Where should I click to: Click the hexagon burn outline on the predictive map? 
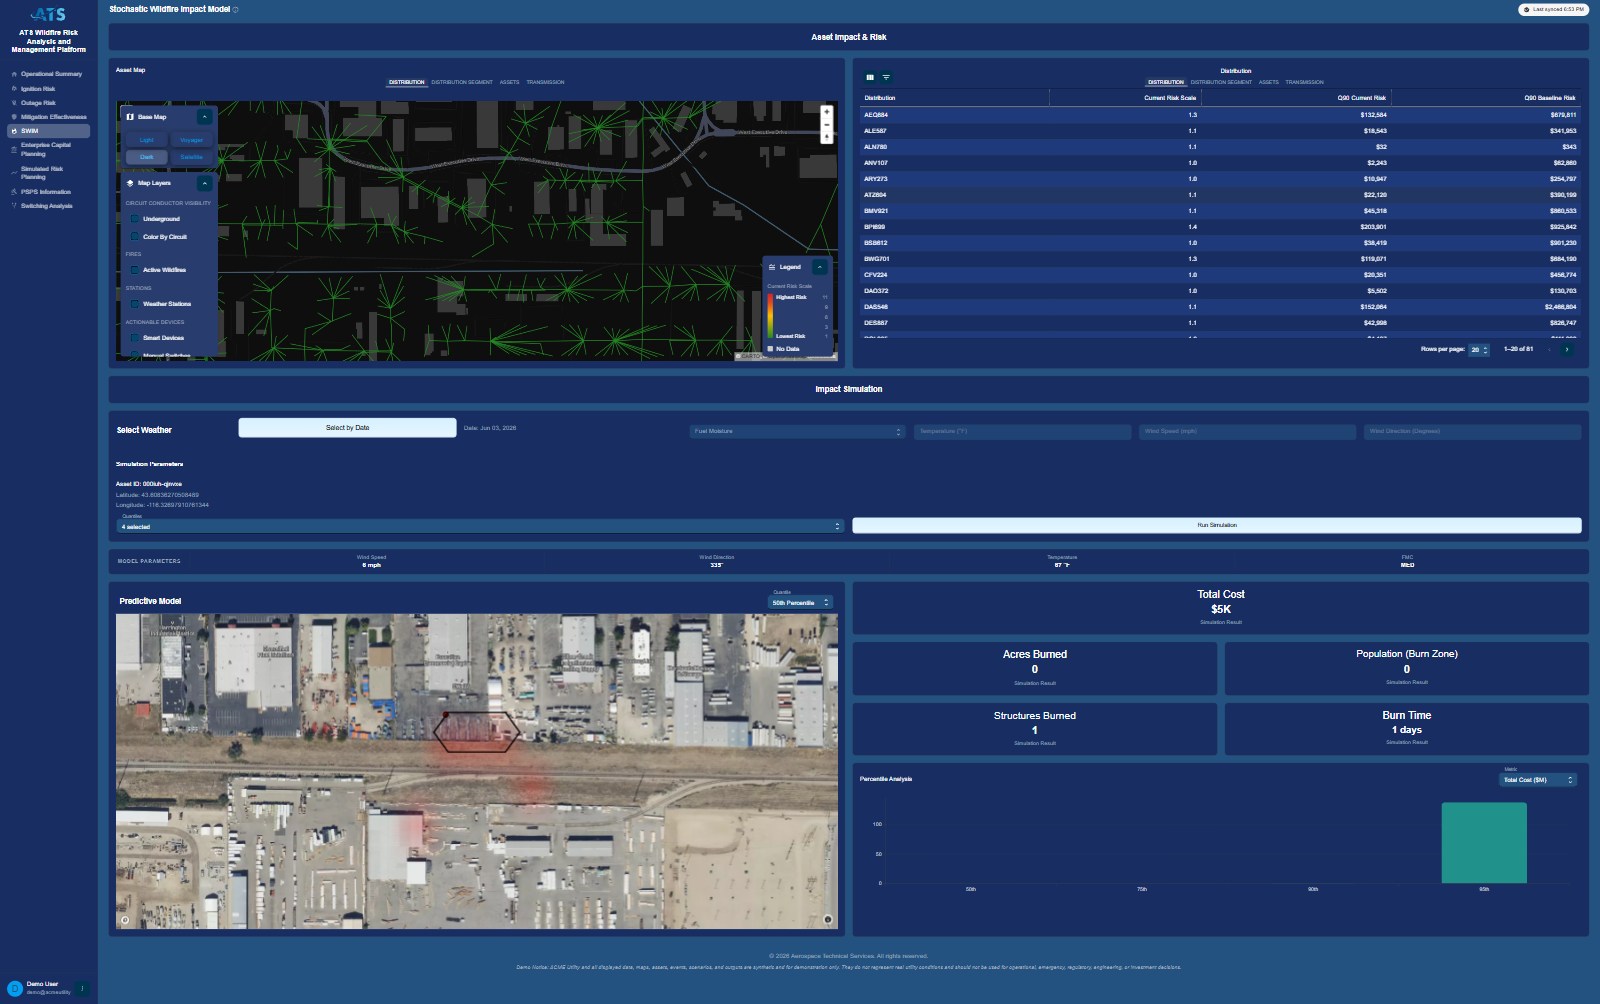coord(477,732)
